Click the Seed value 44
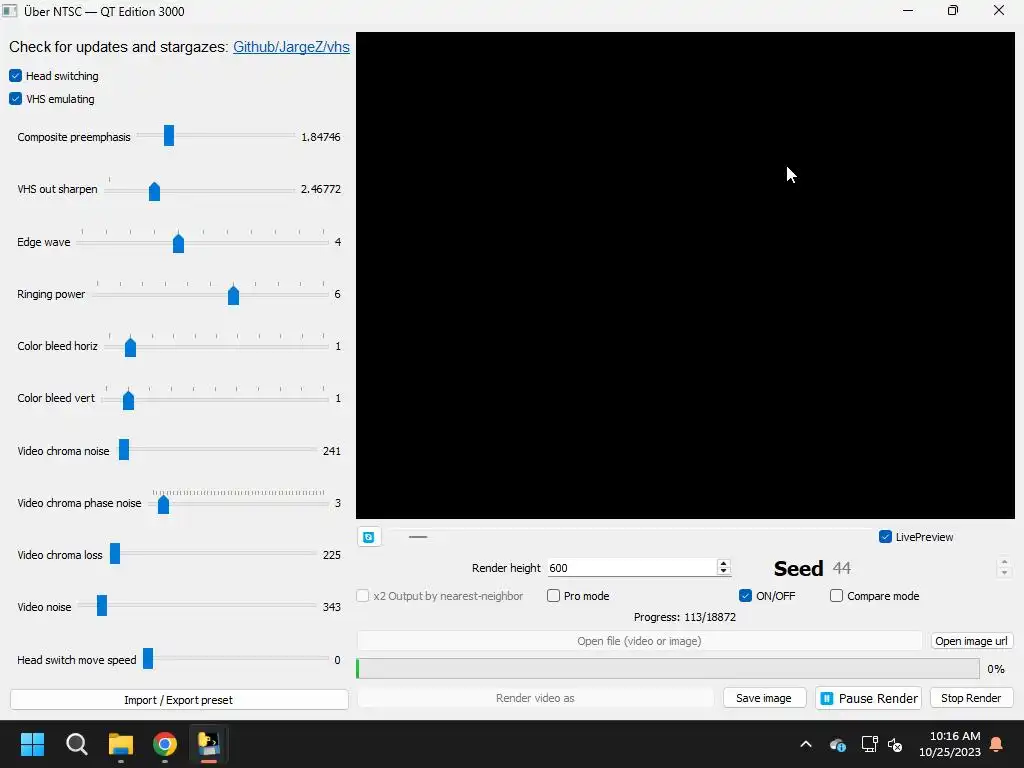 click(841, 568)
